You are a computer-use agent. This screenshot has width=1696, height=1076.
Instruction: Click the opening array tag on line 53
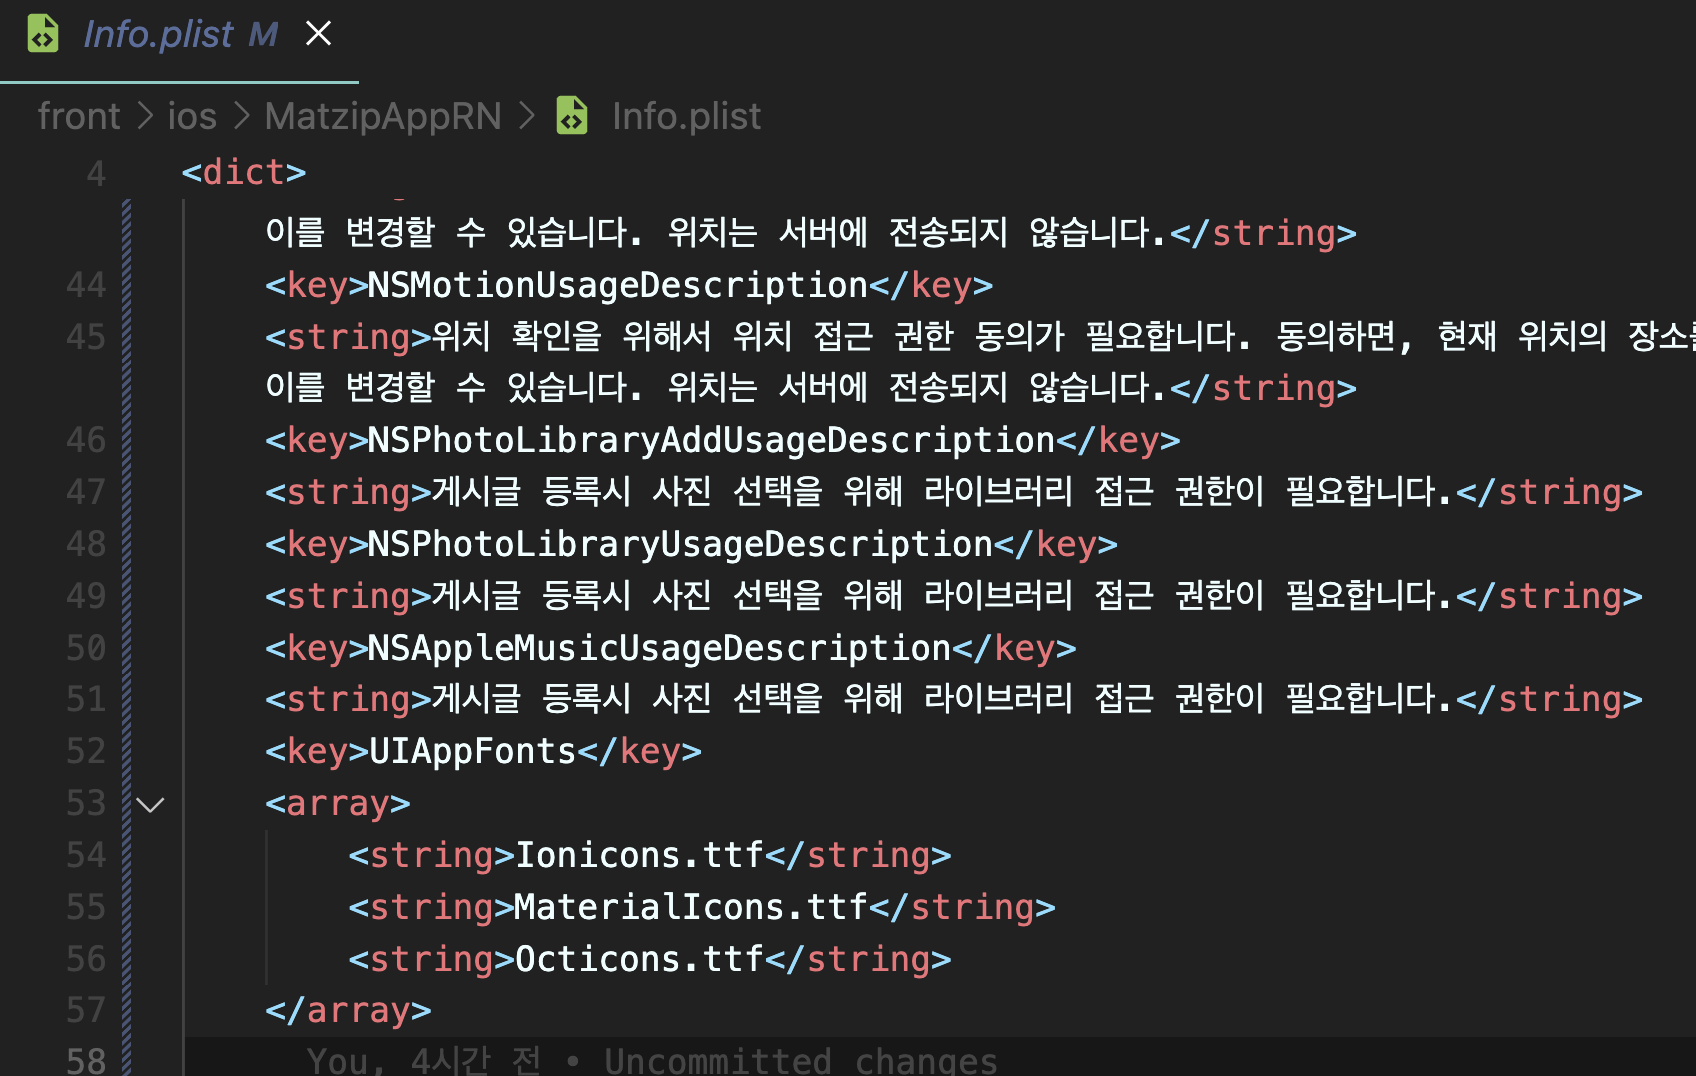click(338, 803)
